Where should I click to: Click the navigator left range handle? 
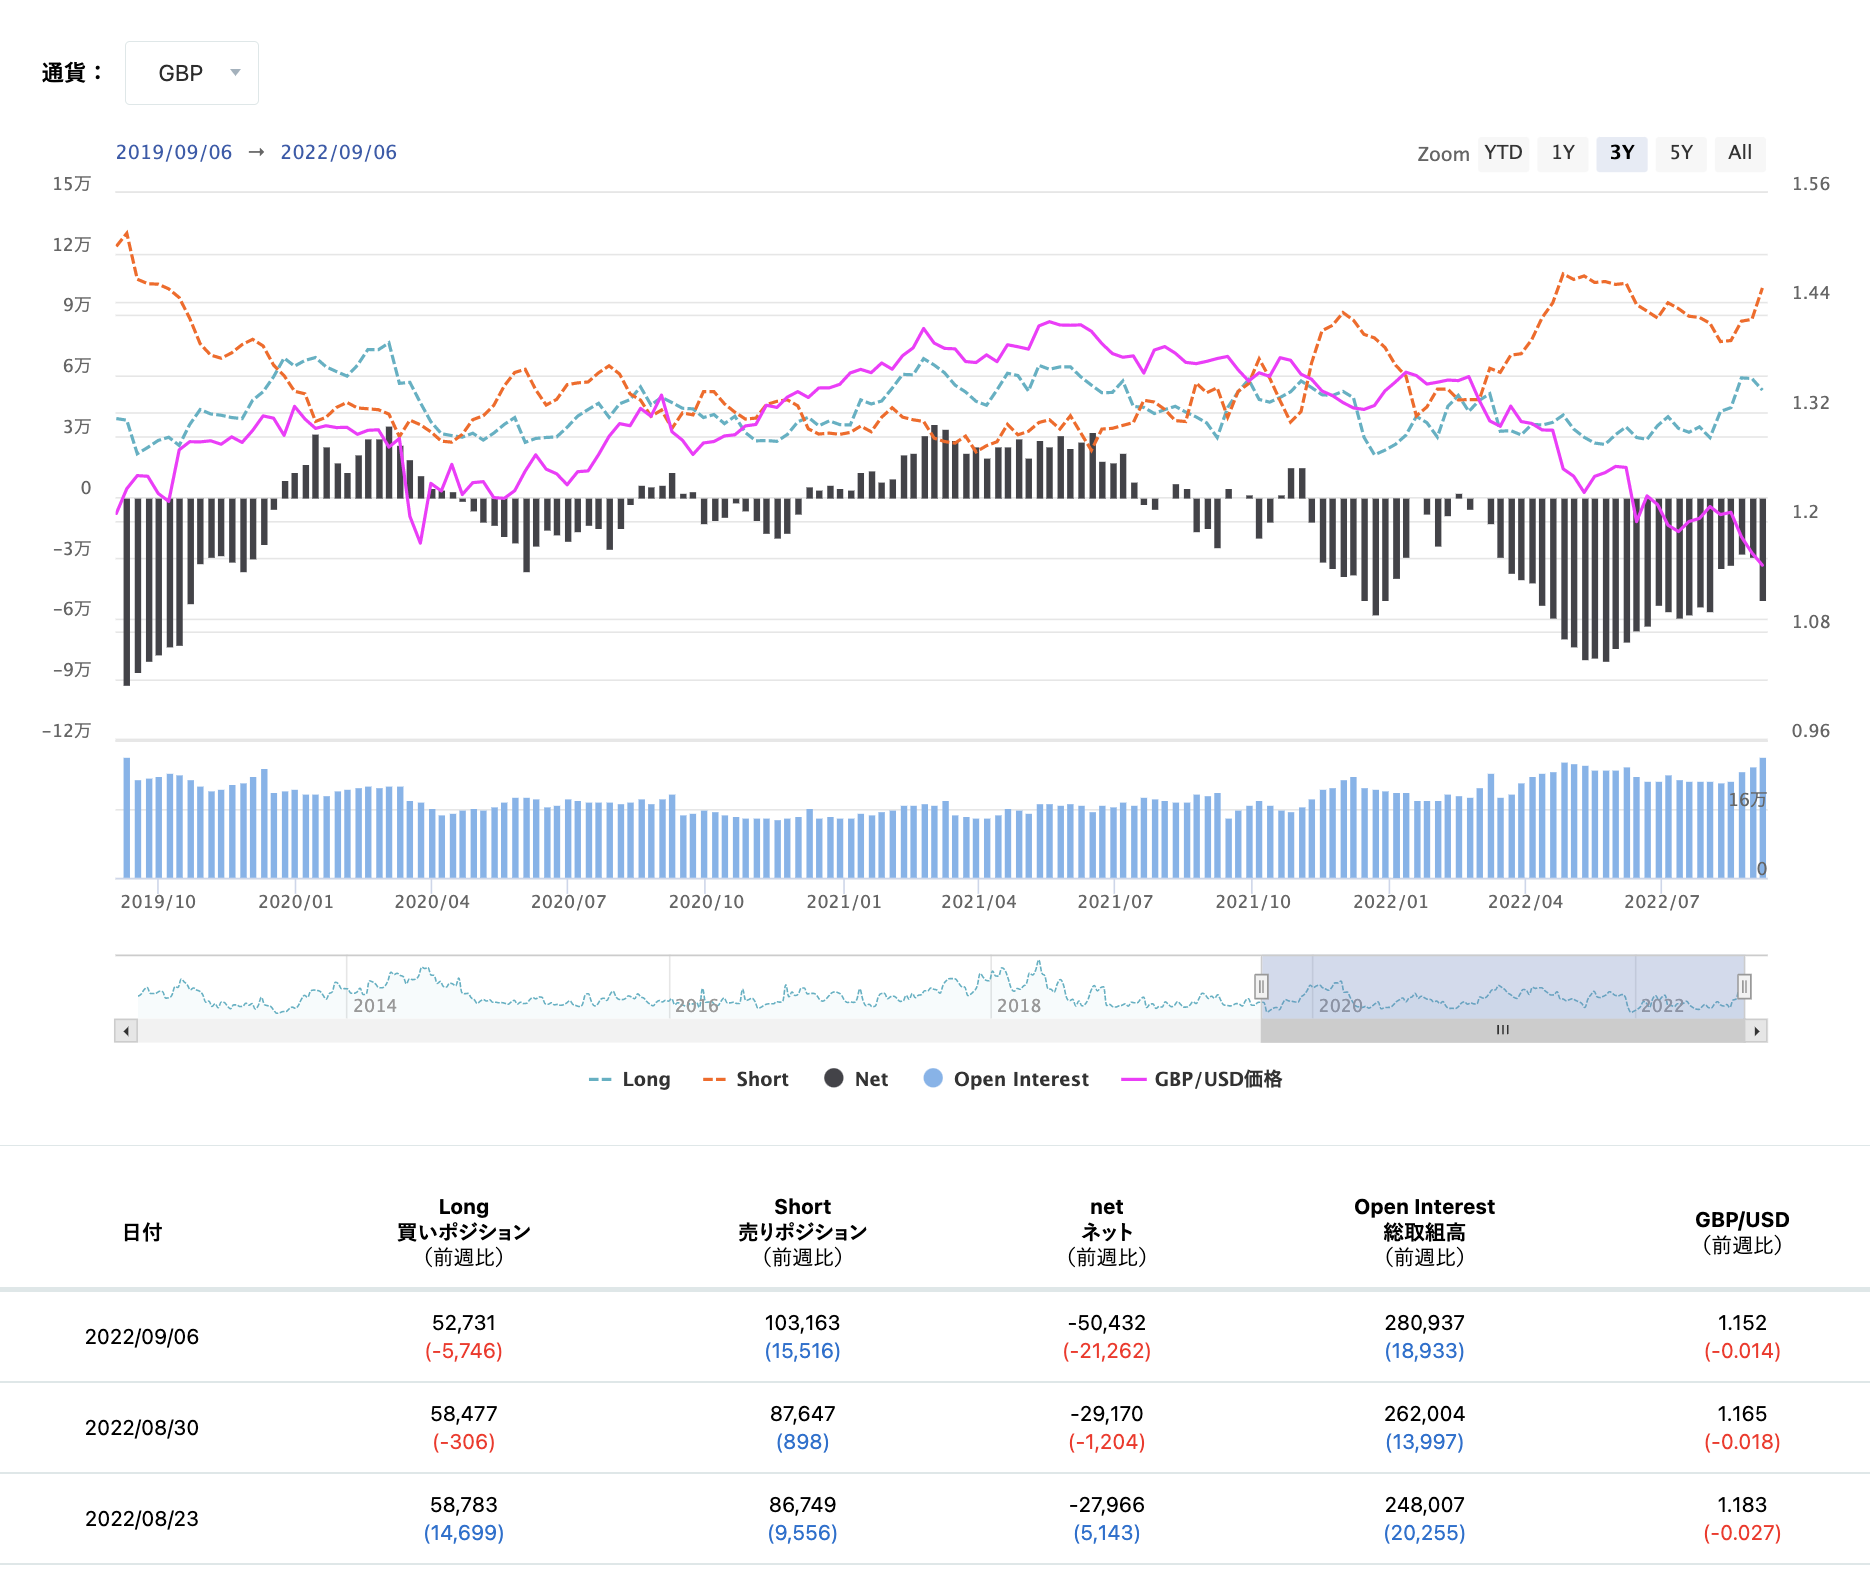pyautogui.click(x=1262, y=987)
